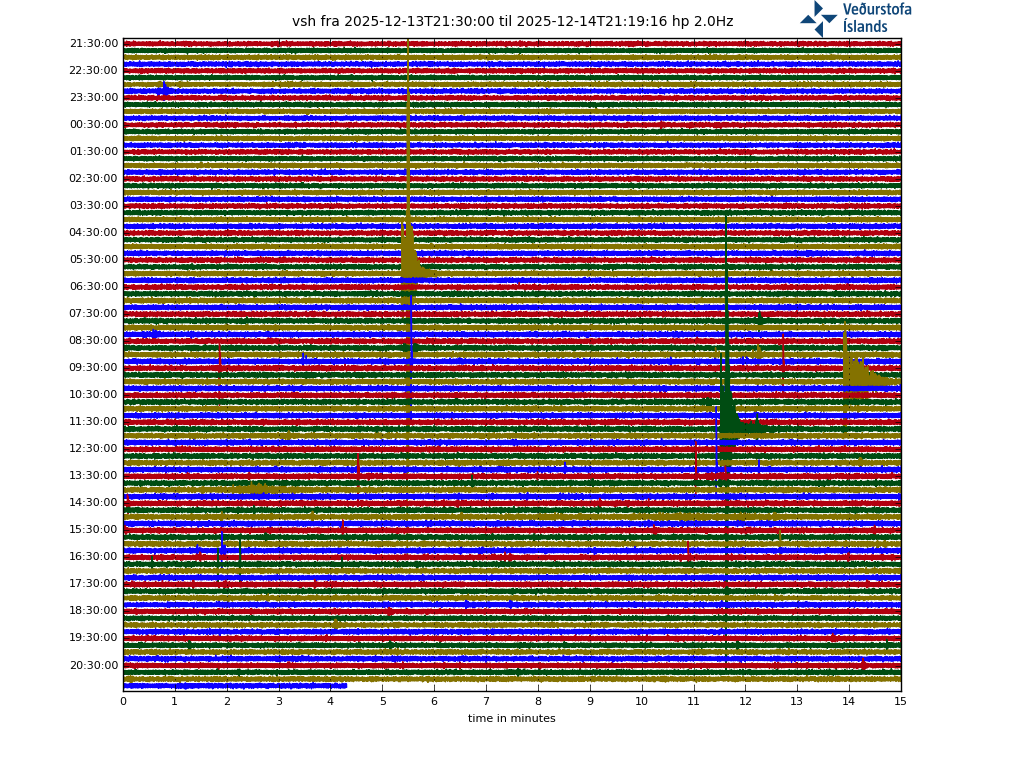Click the 16:30:00 row label
The width and height of the screenshot is (1024, 768).
94,557
